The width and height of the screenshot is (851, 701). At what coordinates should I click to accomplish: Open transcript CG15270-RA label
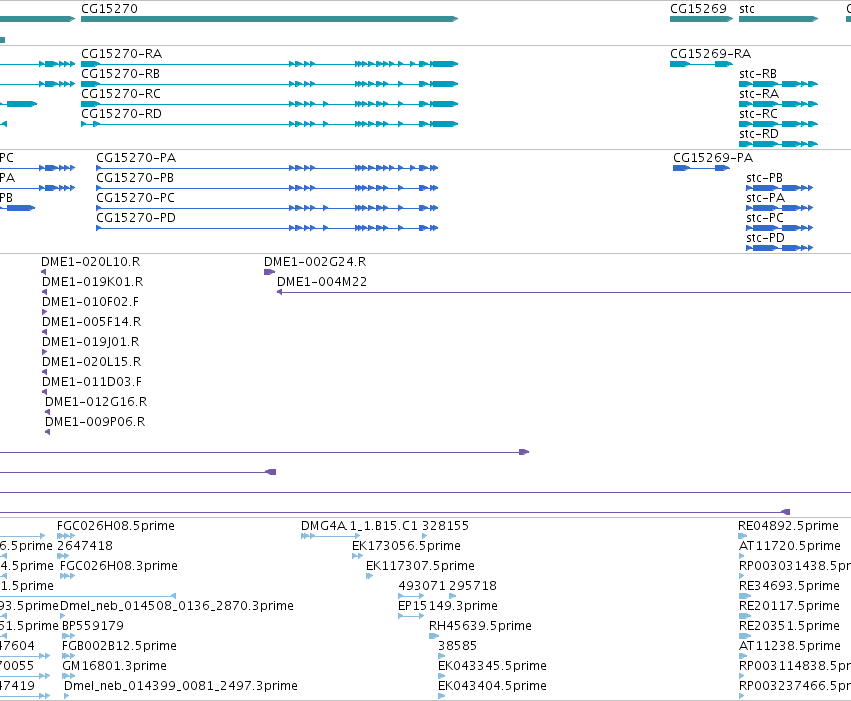click(x=122, y=54)
